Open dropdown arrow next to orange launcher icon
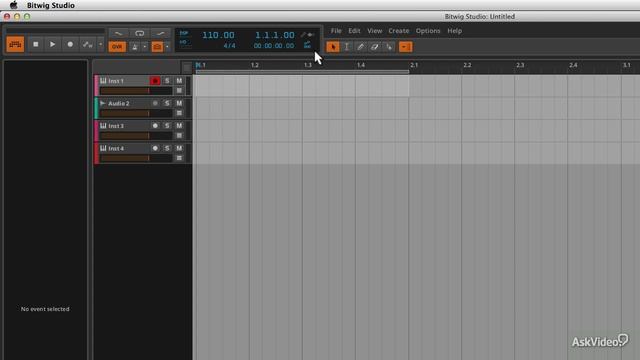This screenshot has height=360, width=640. tap(167, 47)
